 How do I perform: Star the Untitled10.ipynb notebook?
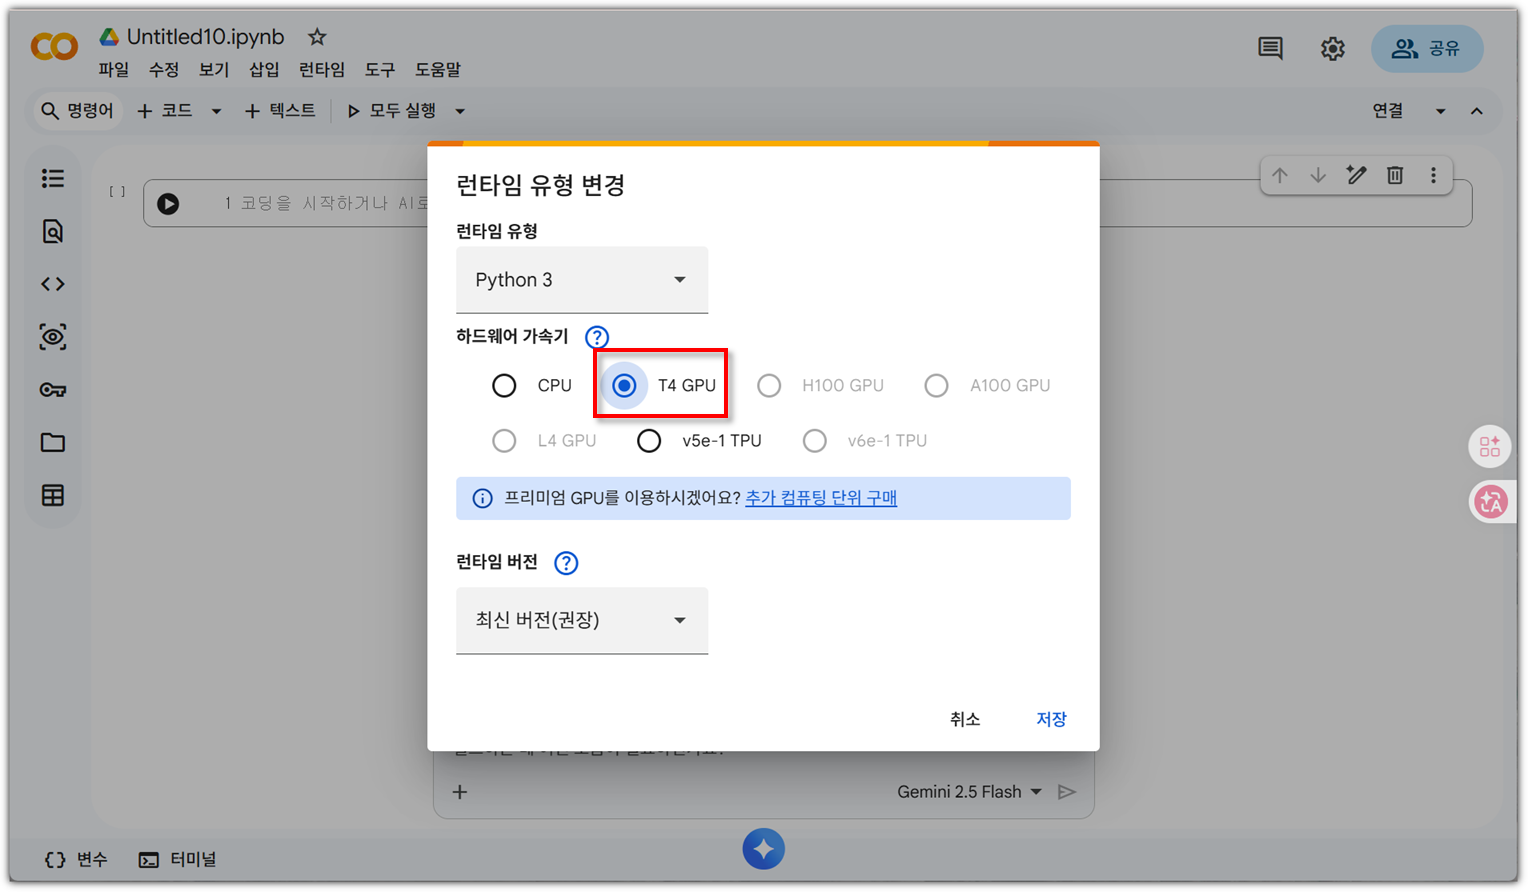point(317,37)
